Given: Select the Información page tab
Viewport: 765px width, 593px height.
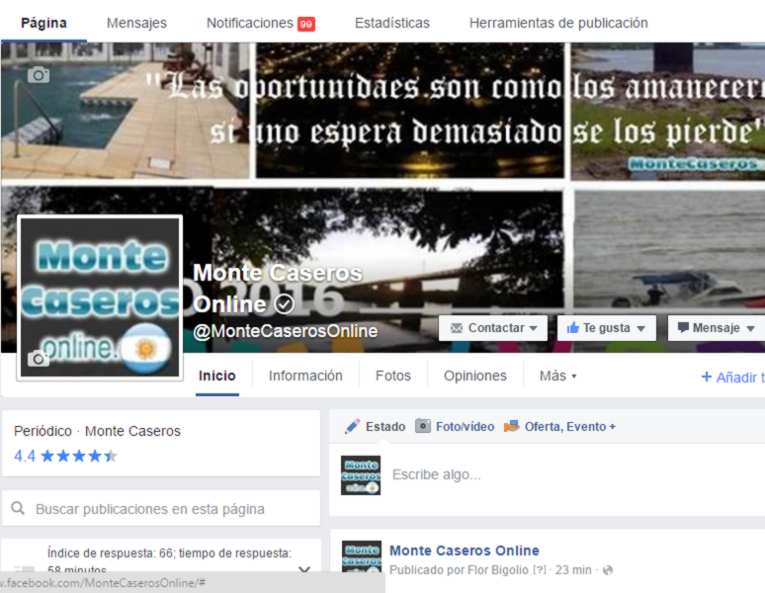Looking at the screenshot, I should click(305, 376).
